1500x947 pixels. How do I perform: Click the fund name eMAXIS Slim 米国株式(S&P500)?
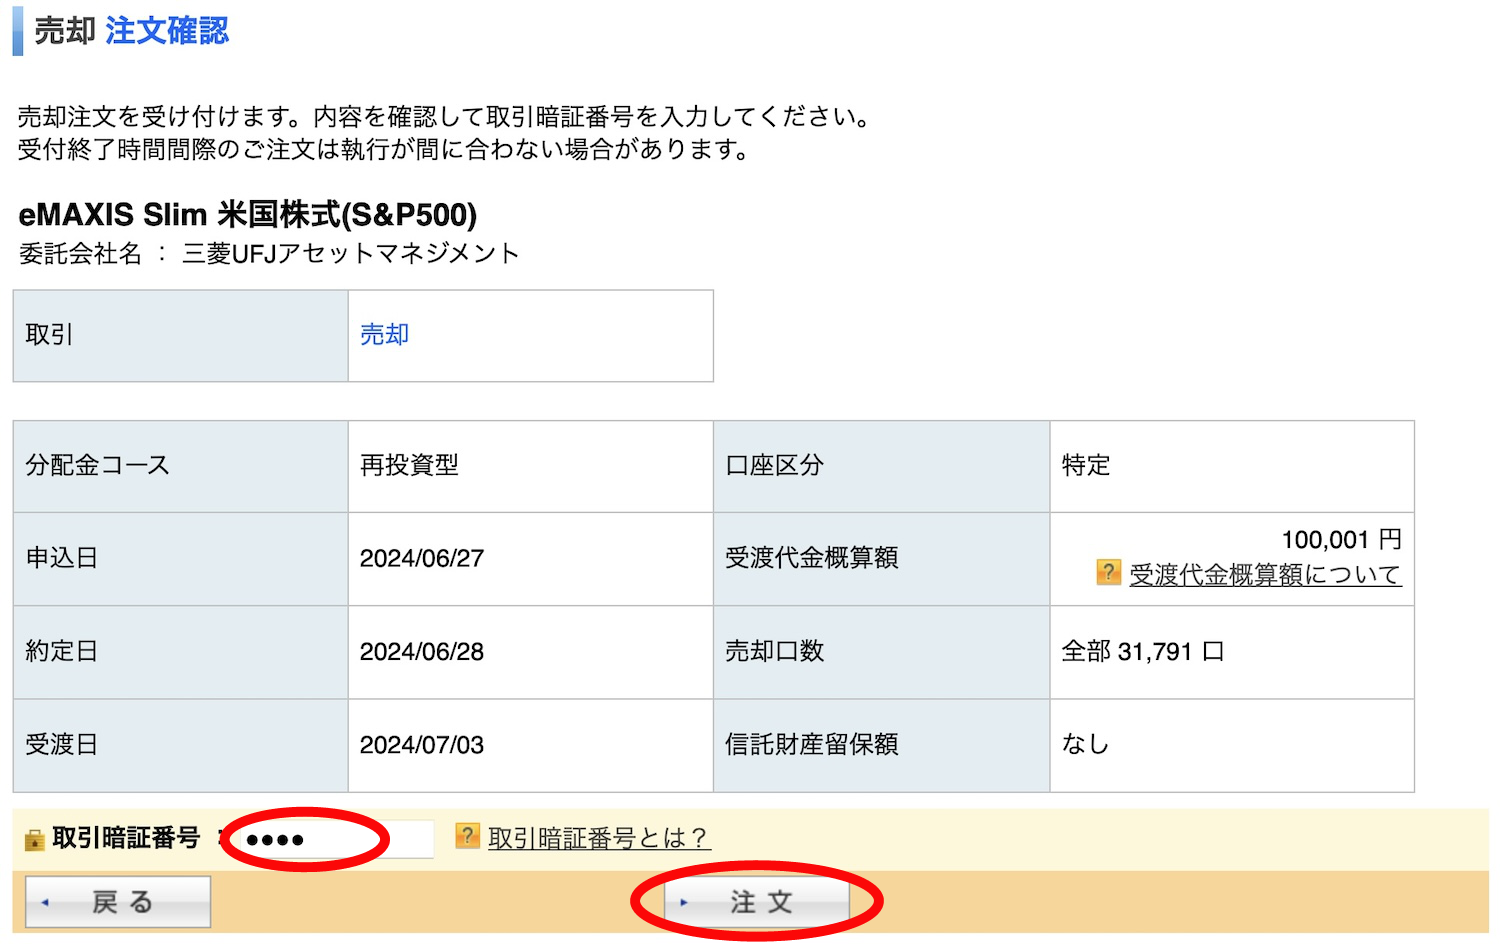tap(248, 214)
